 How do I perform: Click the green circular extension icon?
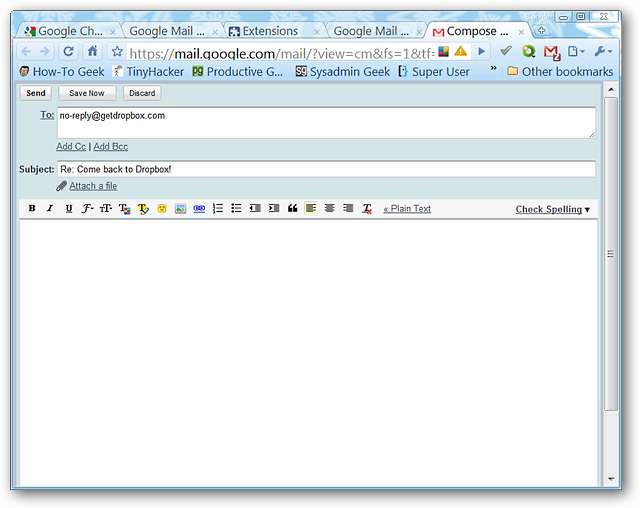pos(529,51)
